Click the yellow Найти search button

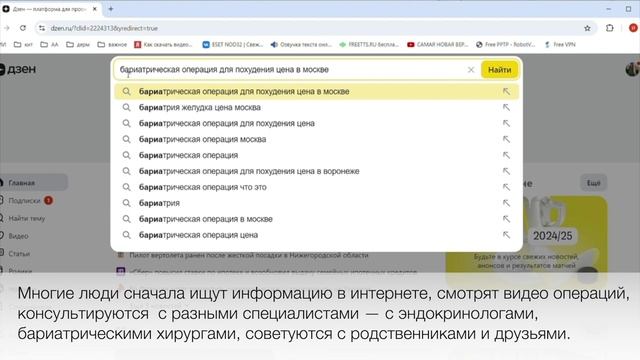[500, 70]
